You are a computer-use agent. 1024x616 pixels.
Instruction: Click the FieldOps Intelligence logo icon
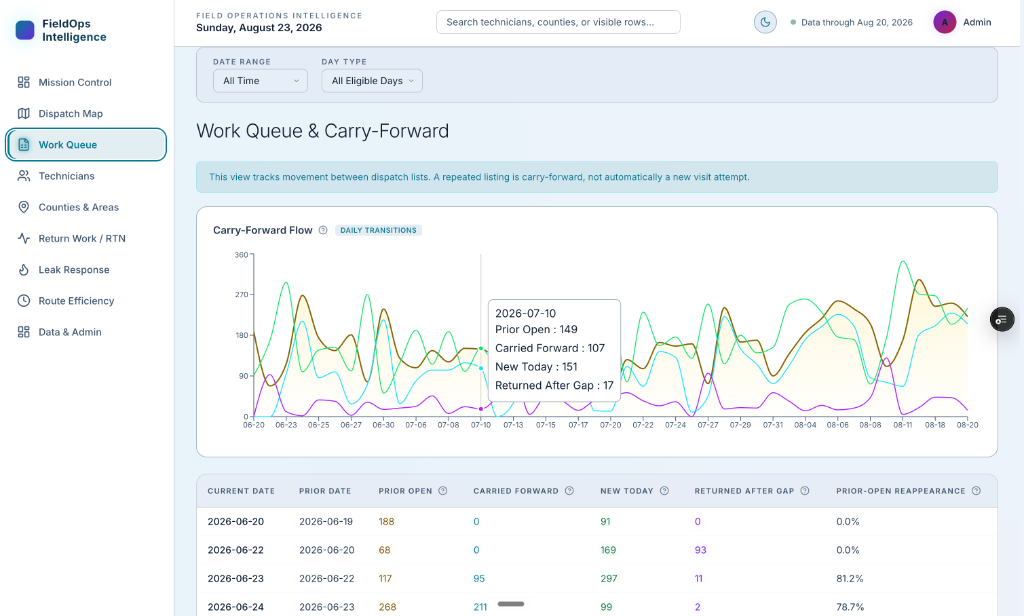pyautogui.click(x=25, y=30)
